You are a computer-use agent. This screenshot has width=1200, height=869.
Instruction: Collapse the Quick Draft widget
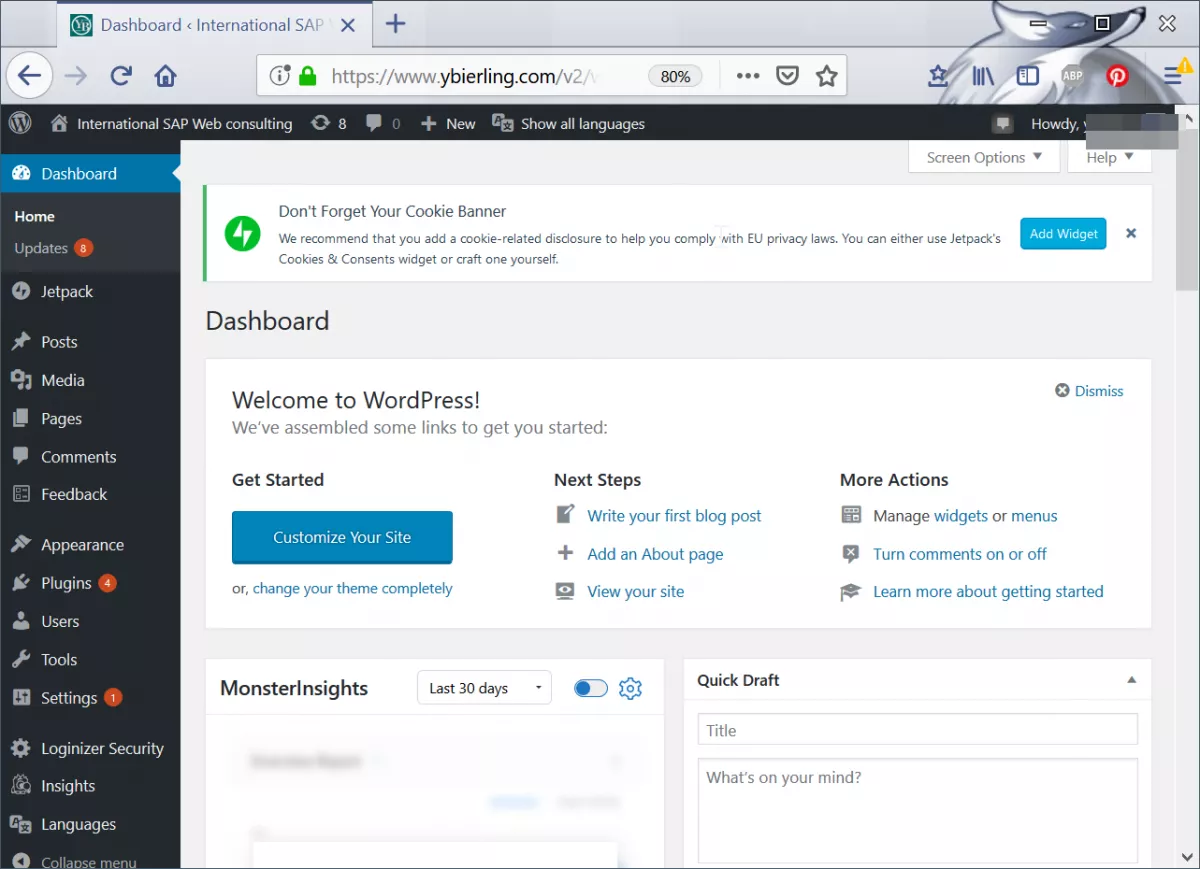coord(1131,680)
